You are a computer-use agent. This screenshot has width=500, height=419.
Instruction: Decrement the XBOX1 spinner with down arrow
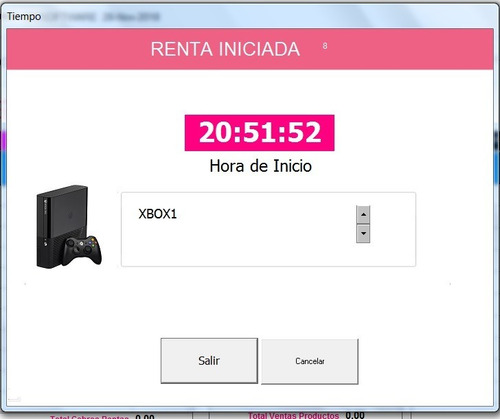click(x=363, y=234)
